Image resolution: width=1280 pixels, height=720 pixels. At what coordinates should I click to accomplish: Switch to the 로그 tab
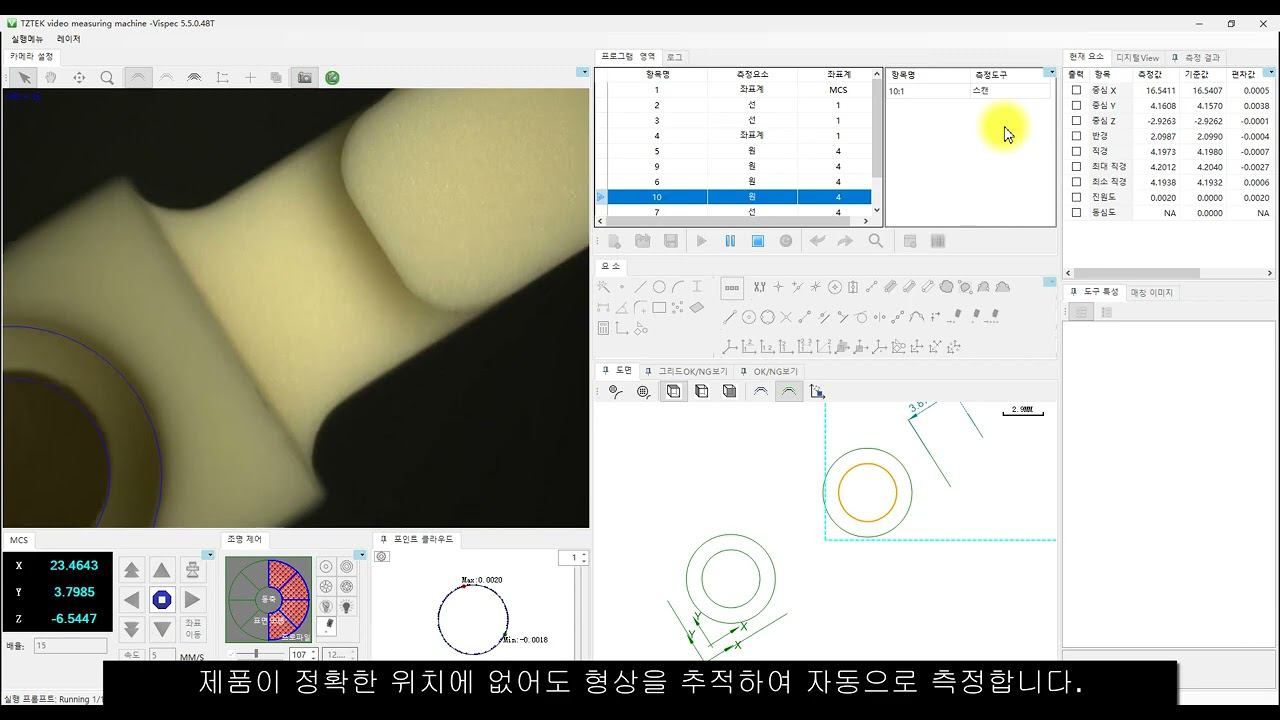tap(674, 58)
